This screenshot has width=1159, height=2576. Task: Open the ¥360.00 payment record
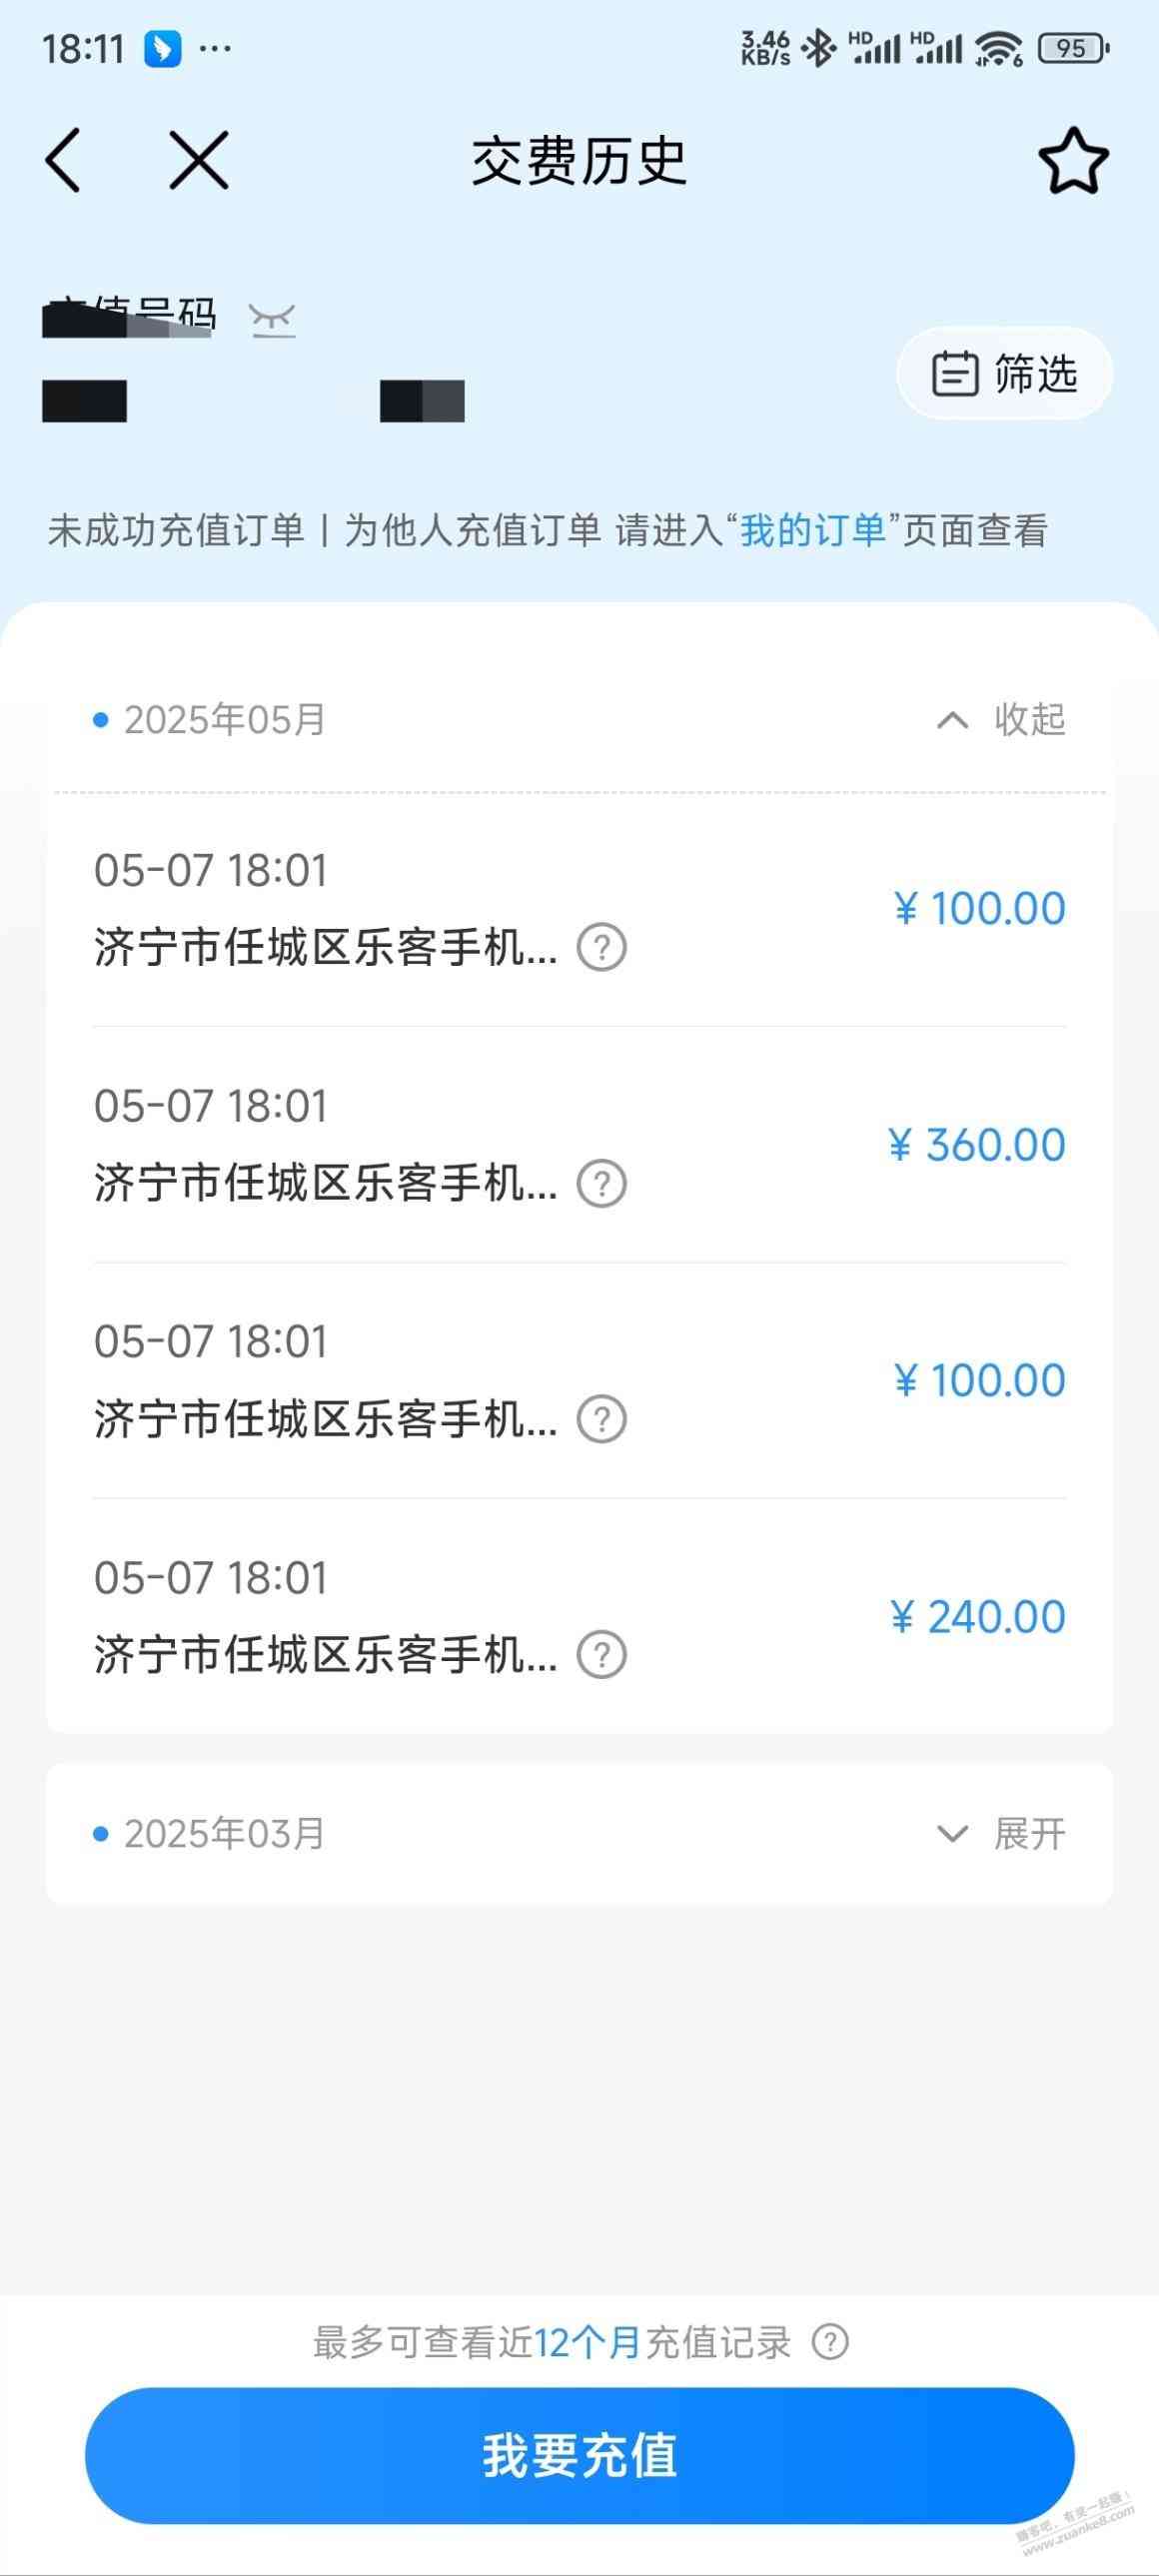(579, 1145)
